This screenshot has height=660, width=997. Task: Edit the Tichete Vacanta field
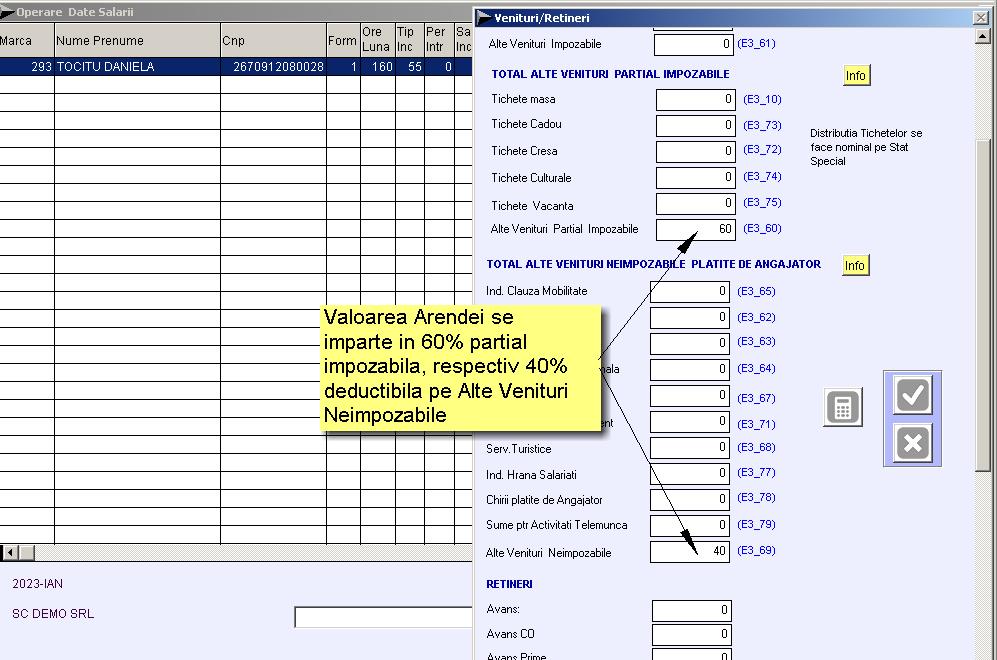click(696, 204)
